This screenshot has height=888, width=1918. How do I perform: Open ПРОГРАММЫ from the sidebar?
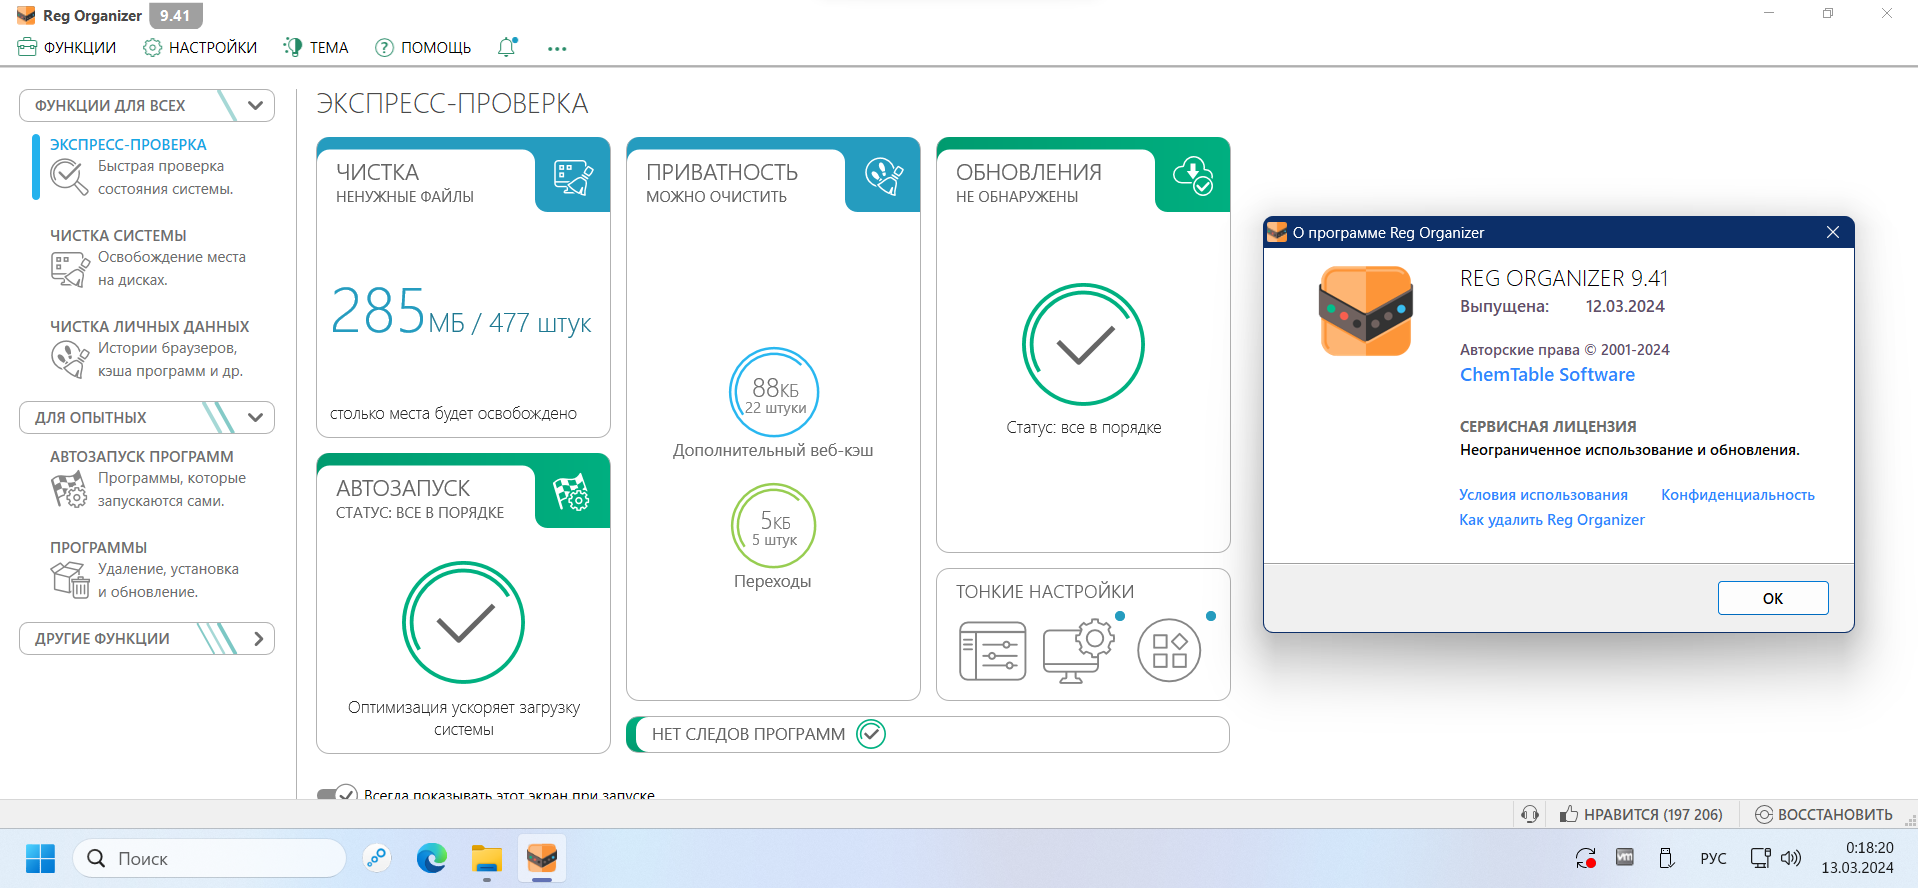click(99, 547)
